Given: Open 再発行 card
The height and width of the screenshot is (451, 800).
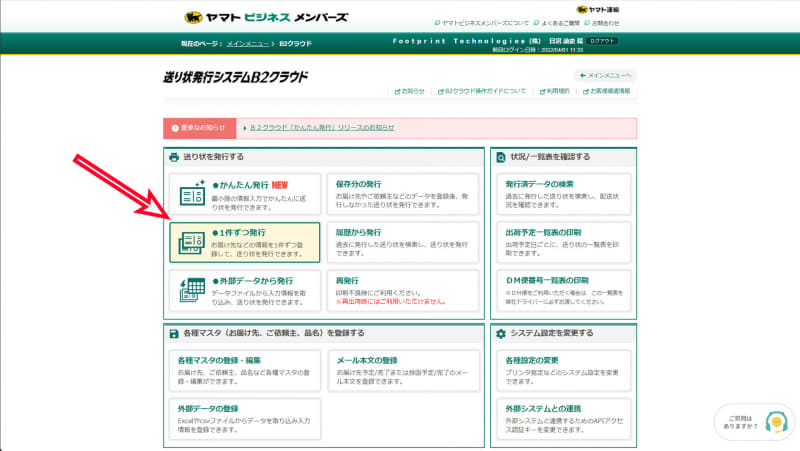Looking at the screenshot, I should pos(403,291).
